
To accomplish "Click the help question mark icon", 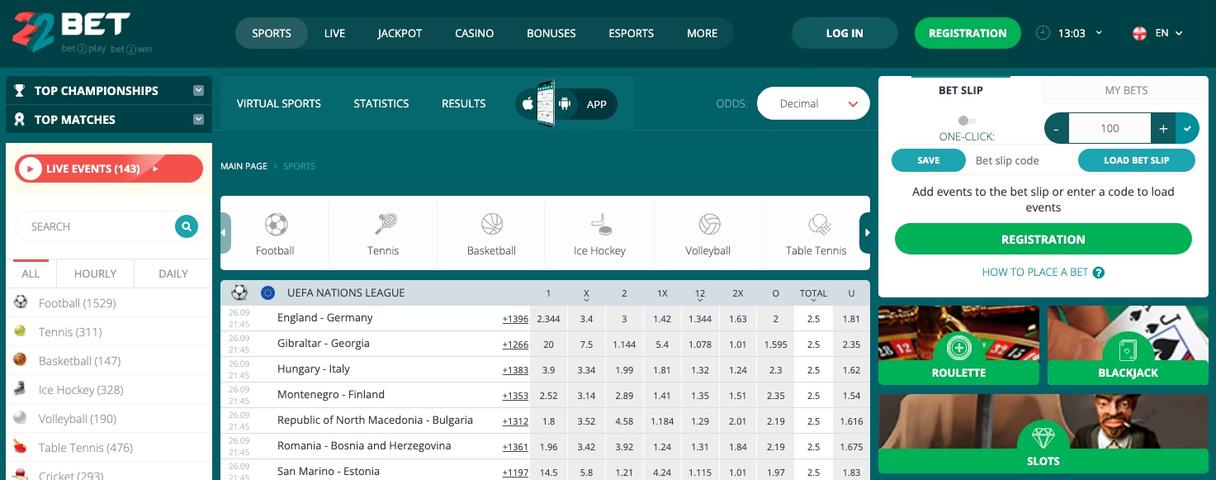I will 1098,272.
